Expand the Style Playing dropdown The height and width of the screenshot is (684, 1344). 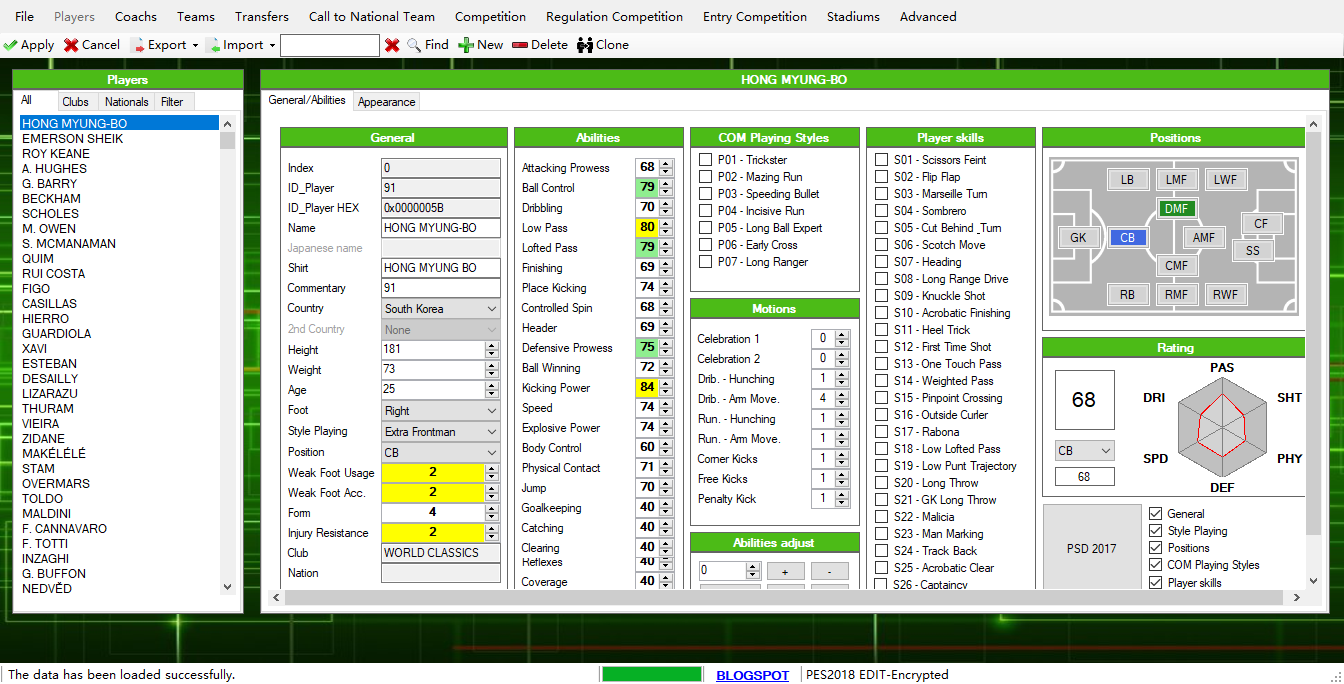[x=441, y=432]
